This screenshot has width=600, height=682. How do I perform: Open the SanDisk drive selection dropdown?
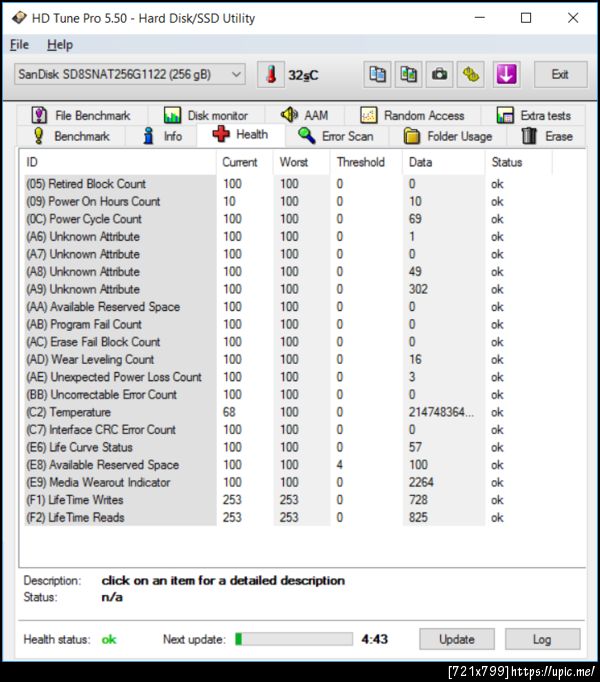130,74
